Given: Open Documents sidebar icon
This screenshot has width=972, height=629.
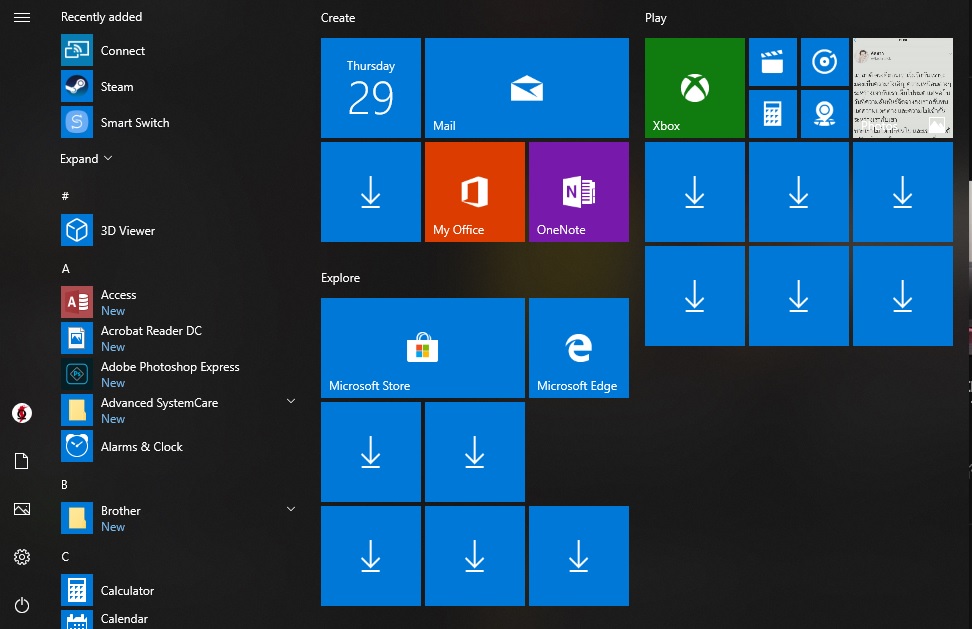Looking at the screenshot, I should pos(22,461).
